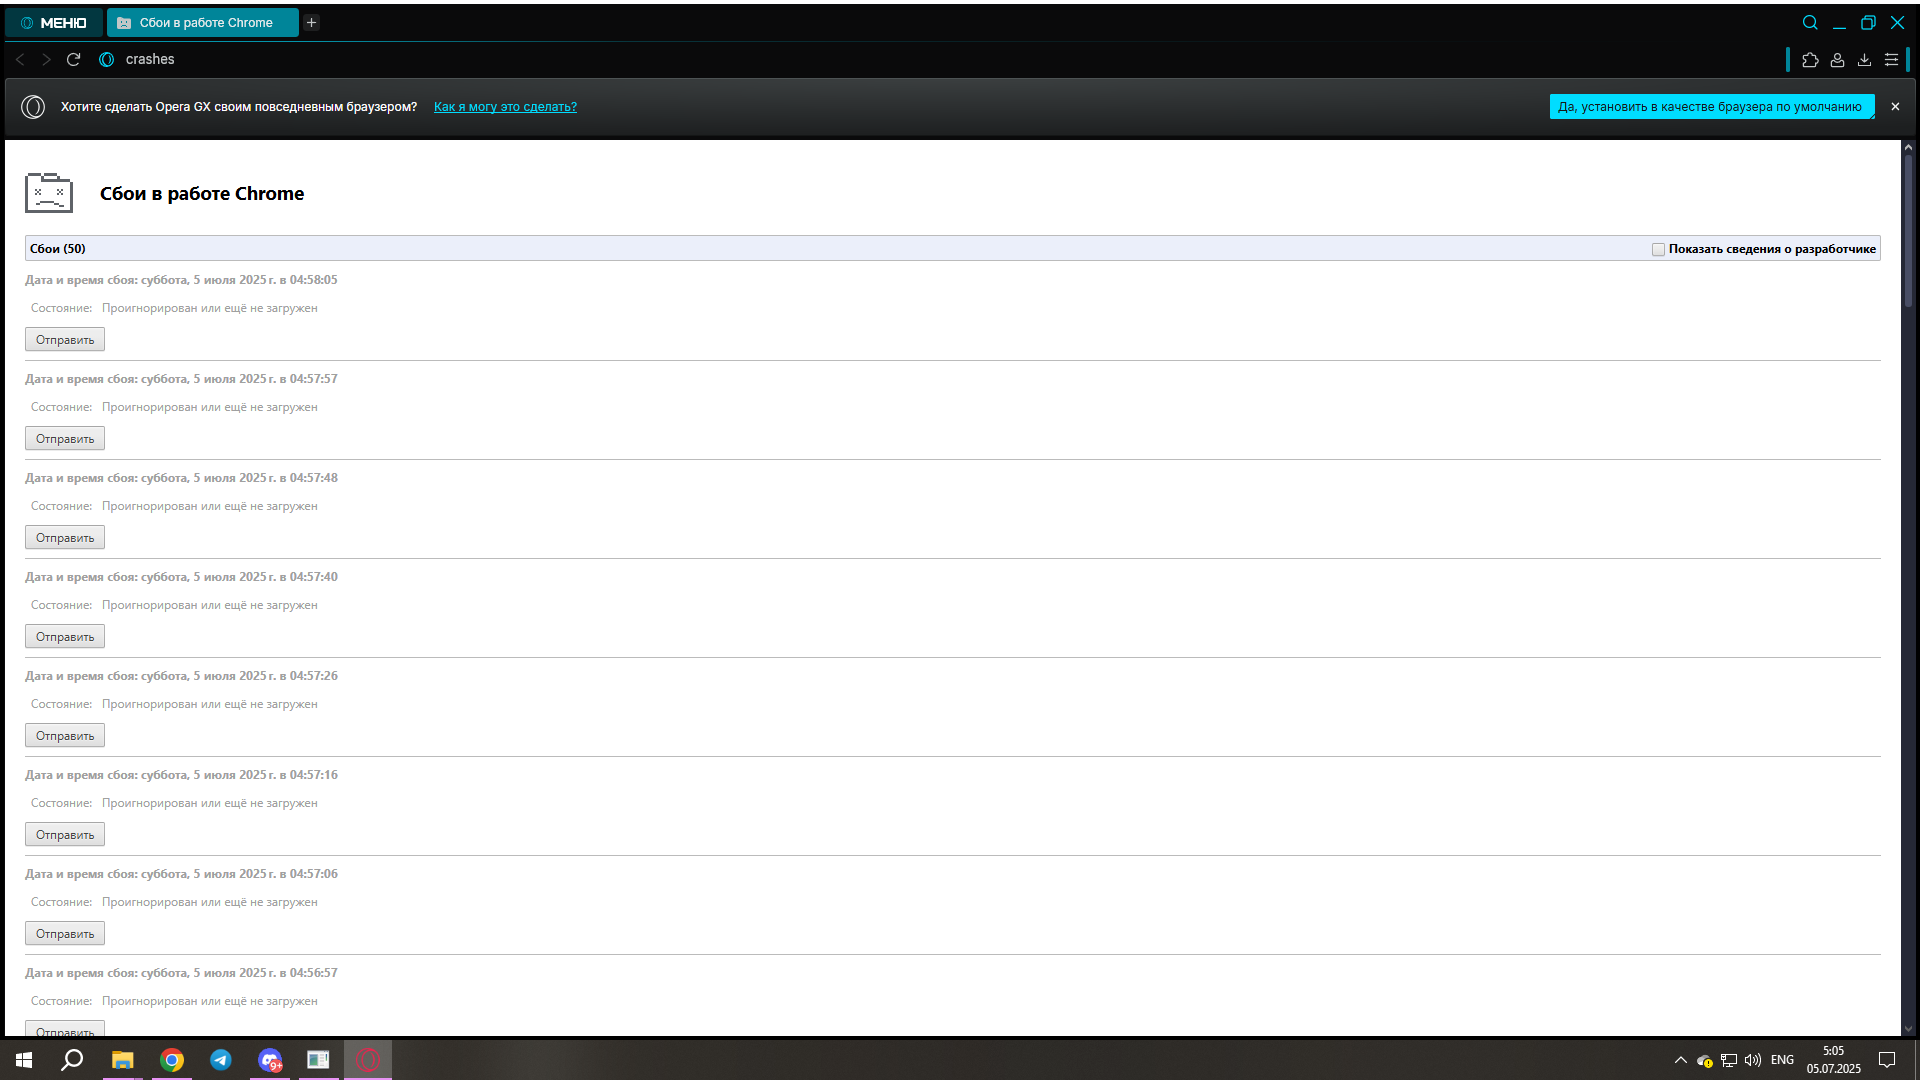Send crash report from 04:57:57
This screenshot has height=1080, width=1920.
point(65,439)
